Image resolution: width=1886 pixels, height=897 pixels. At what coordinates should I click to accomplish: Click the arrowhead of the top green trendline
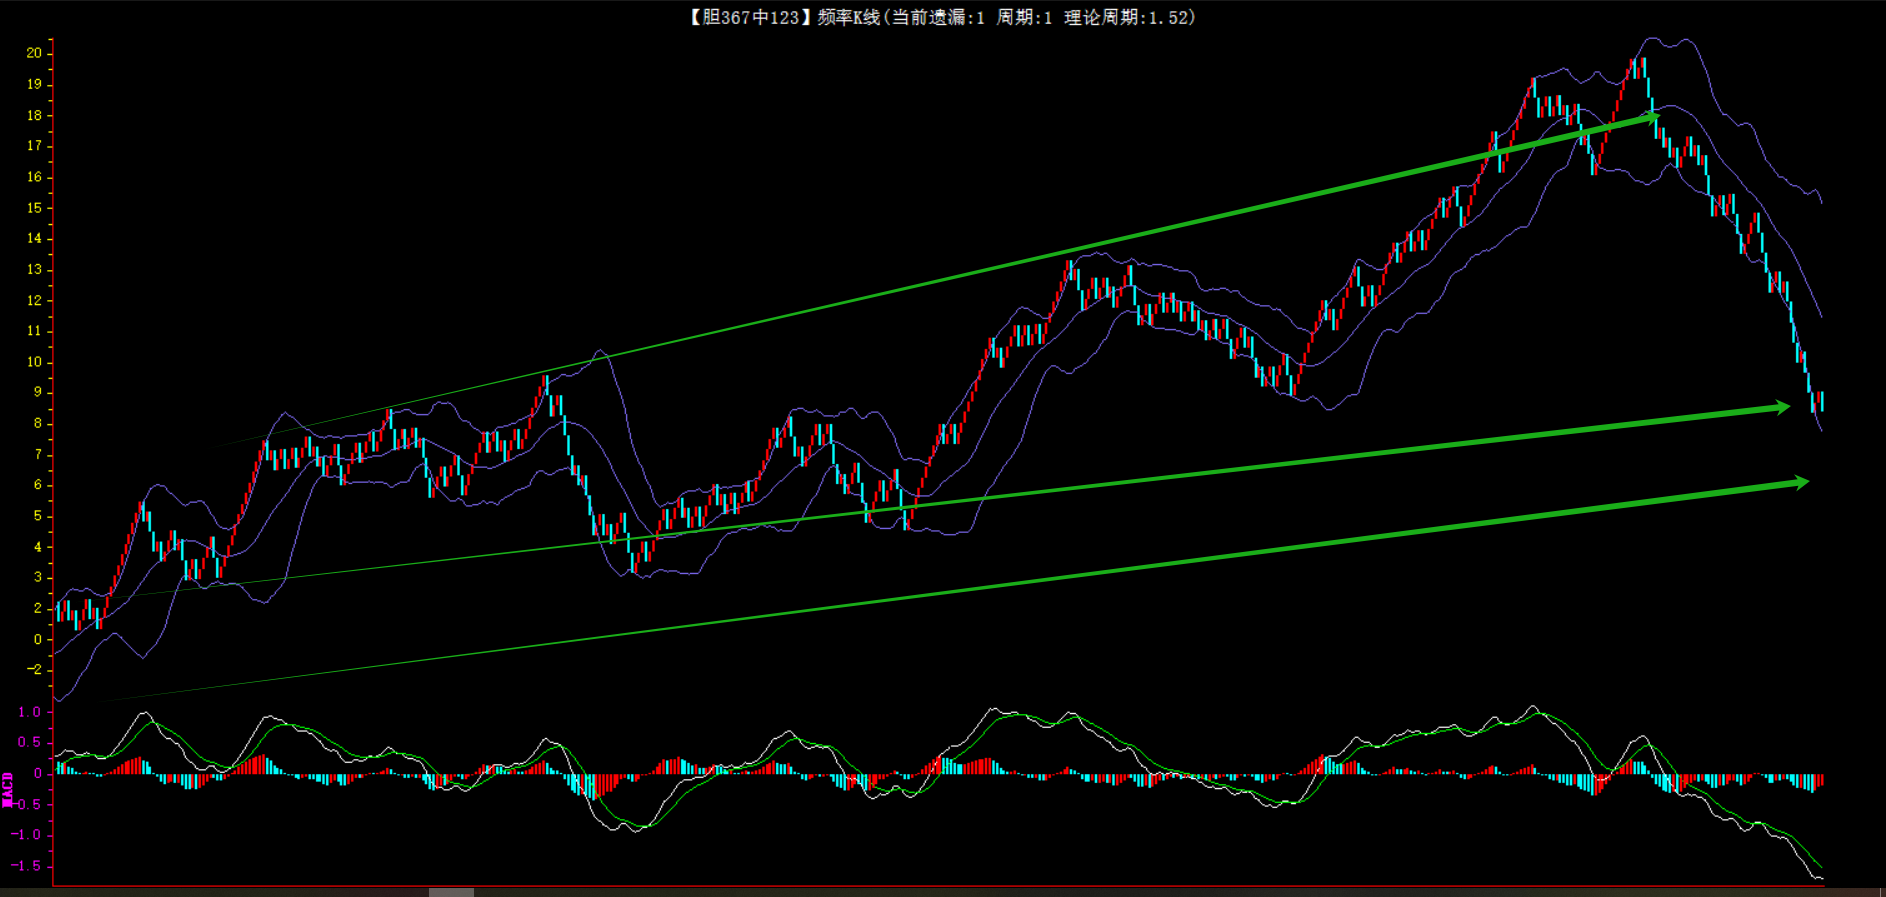(1650, 118)
